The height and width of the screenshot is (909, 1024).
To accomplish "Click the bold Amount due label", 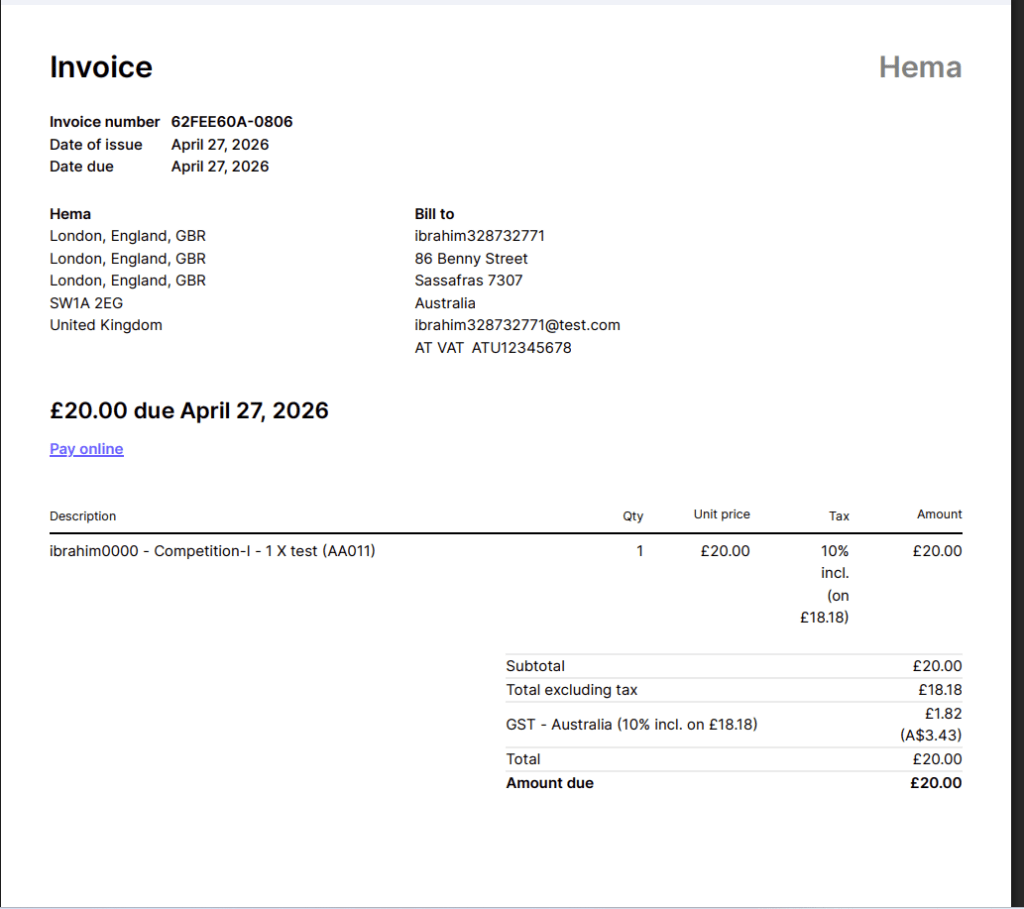I will pos(549,783).
